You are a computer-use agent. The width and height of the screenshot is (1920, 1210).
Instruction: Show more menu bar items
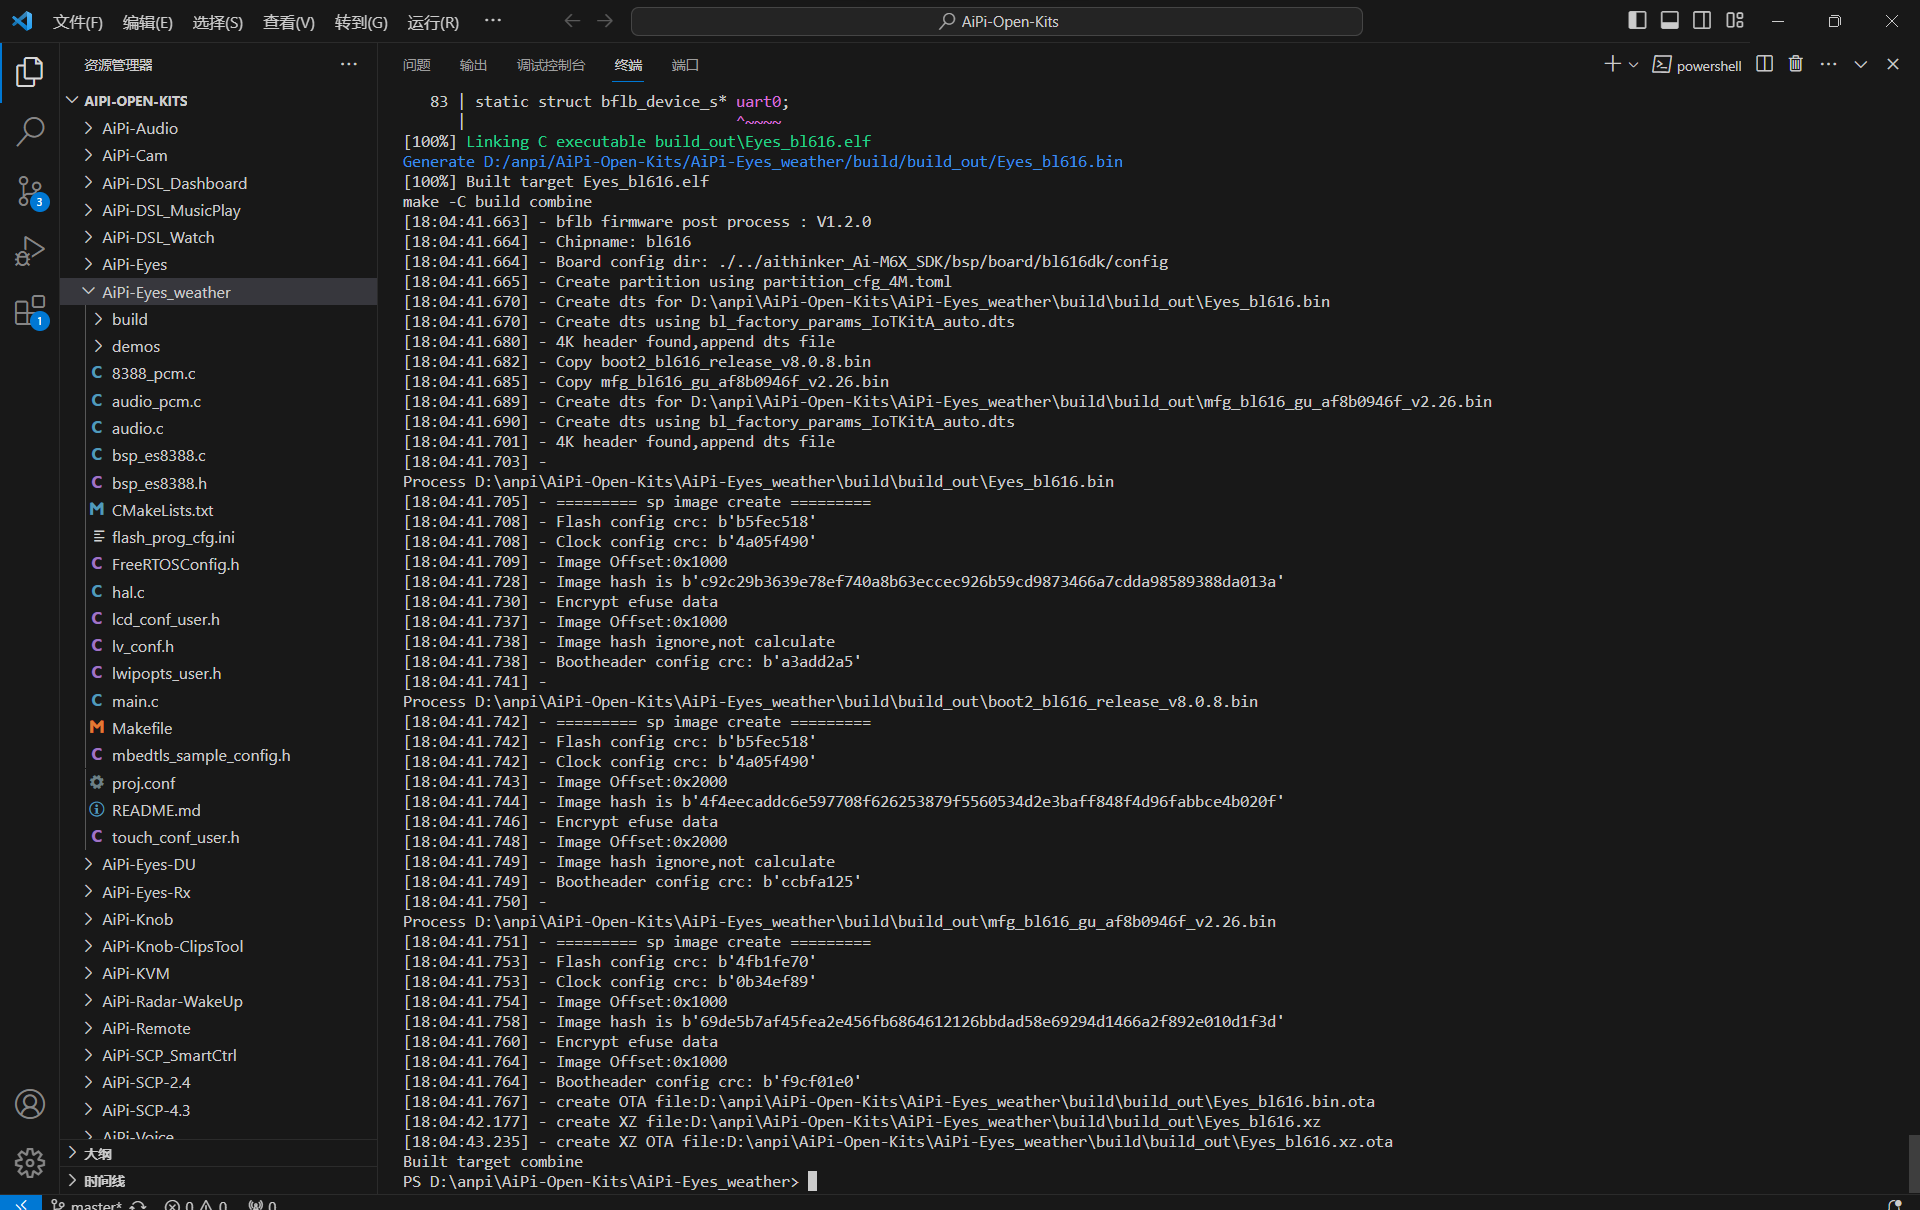point(493,21)
